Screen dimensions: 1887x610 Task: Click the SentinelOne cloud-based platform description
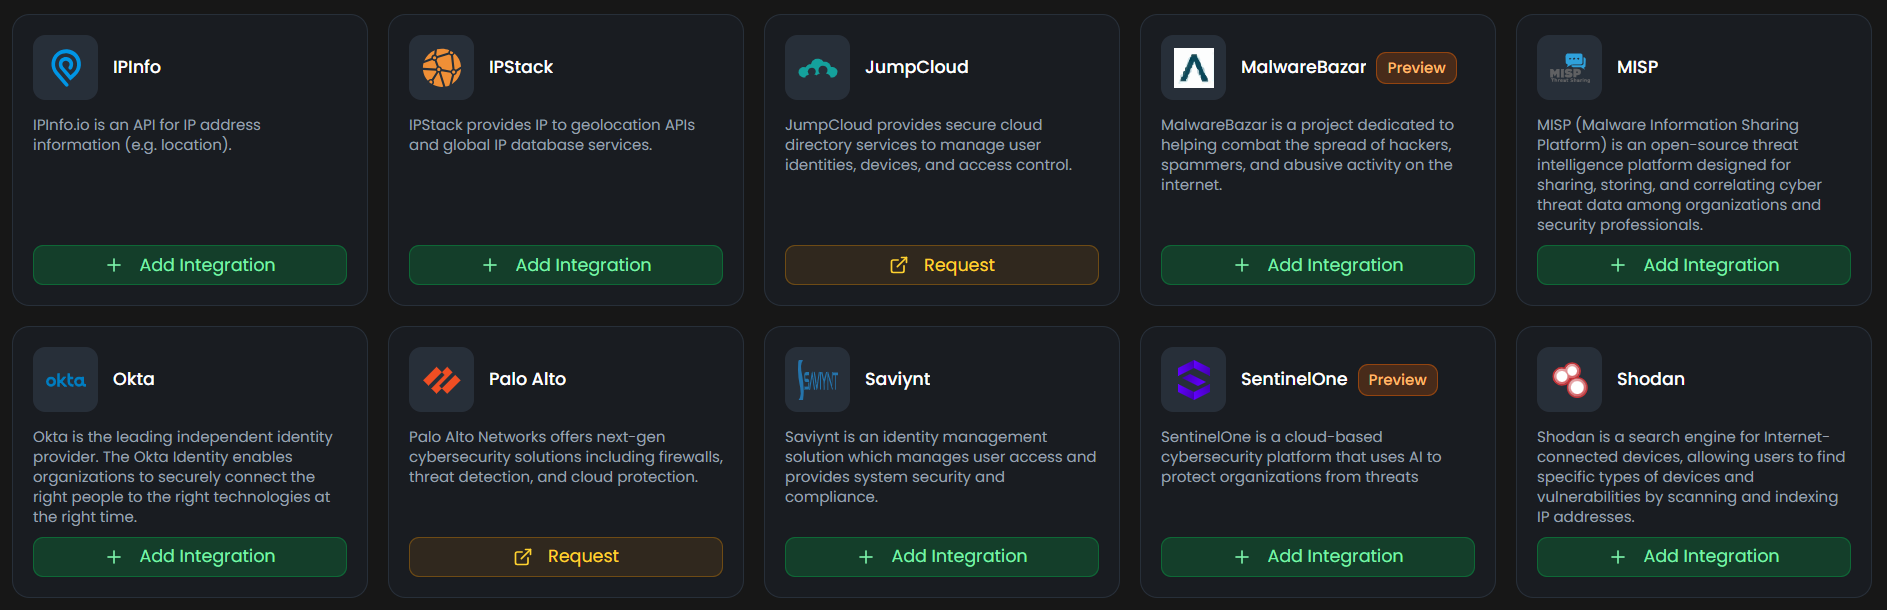click(x=1301, y=457)
